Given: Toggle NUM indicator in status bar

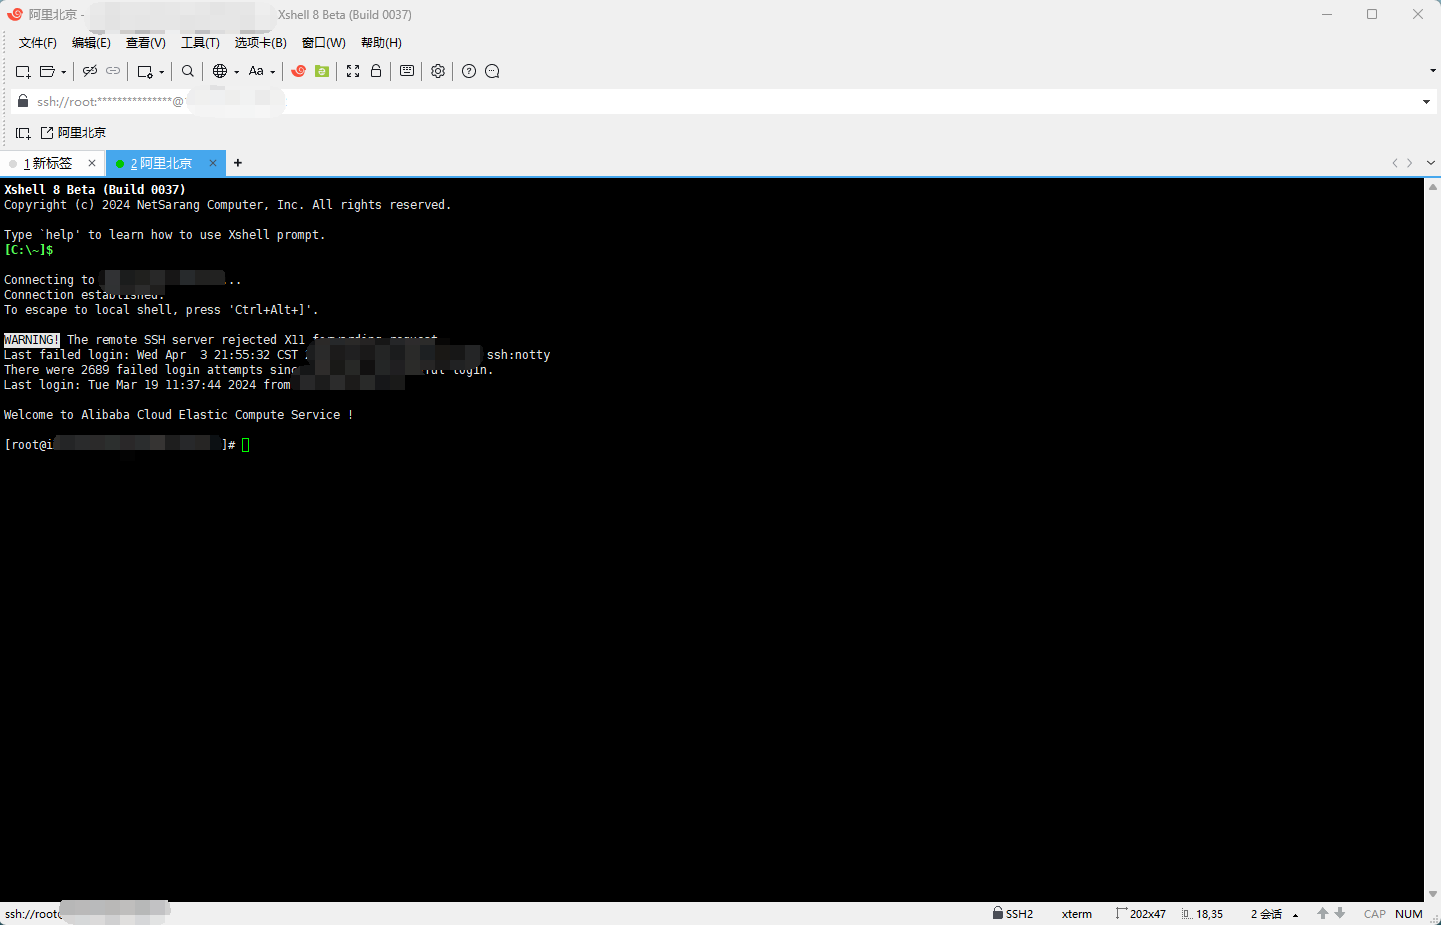Looking at the screenshot, I should click(1408, 913).
